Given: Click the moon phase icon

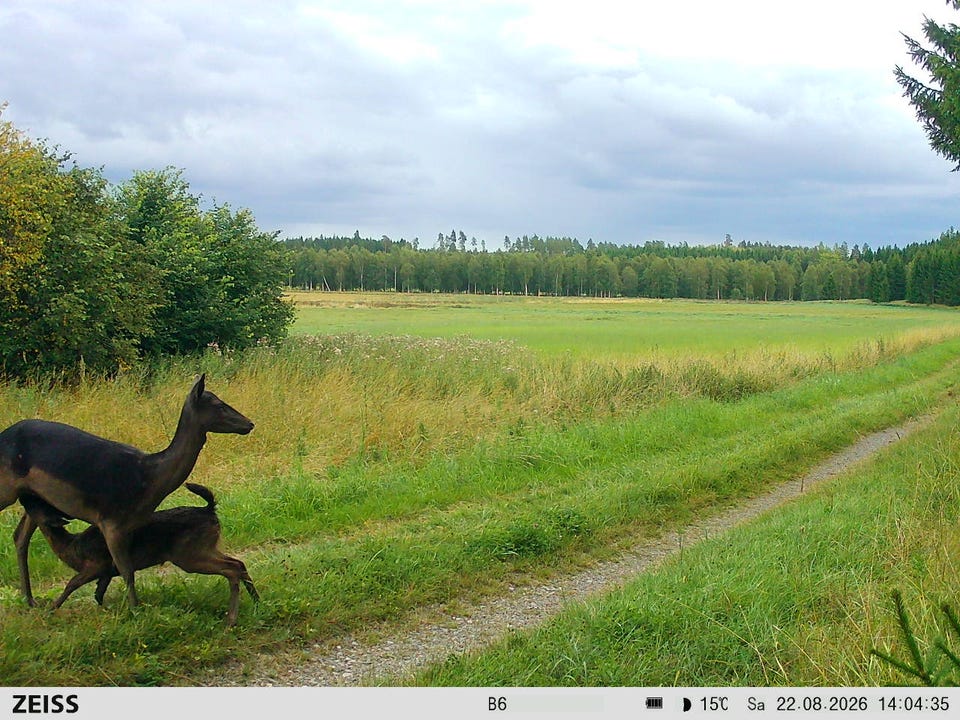Looking at the screenshot, I should (x=686, y=704).
